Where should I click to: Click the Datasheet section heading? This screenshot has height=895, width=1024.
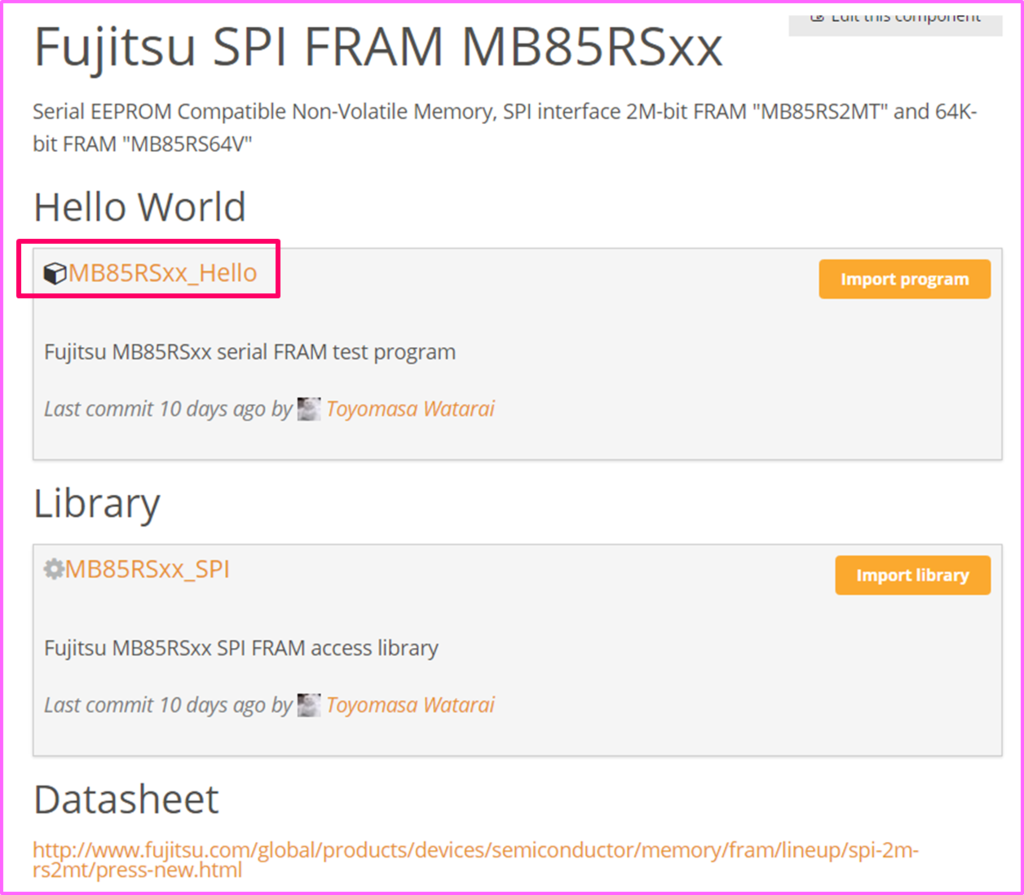coord(126,800)
